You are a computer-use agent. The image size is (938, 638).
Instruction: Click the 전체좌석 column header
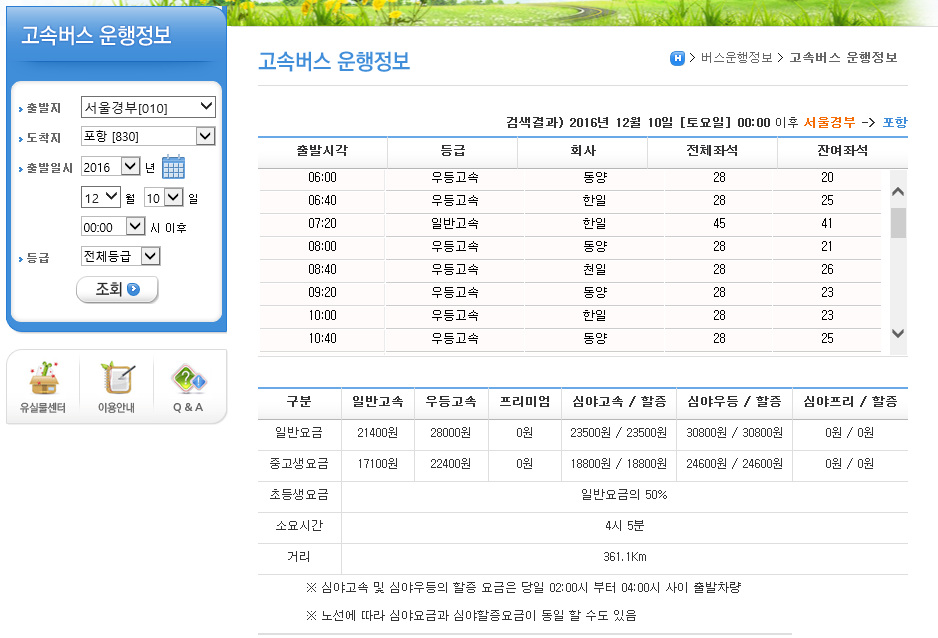712,151
